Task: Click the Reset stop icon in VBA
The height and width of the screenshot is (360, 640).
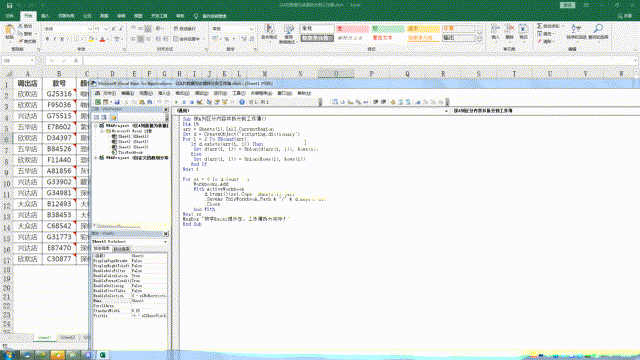Action: 191,102
